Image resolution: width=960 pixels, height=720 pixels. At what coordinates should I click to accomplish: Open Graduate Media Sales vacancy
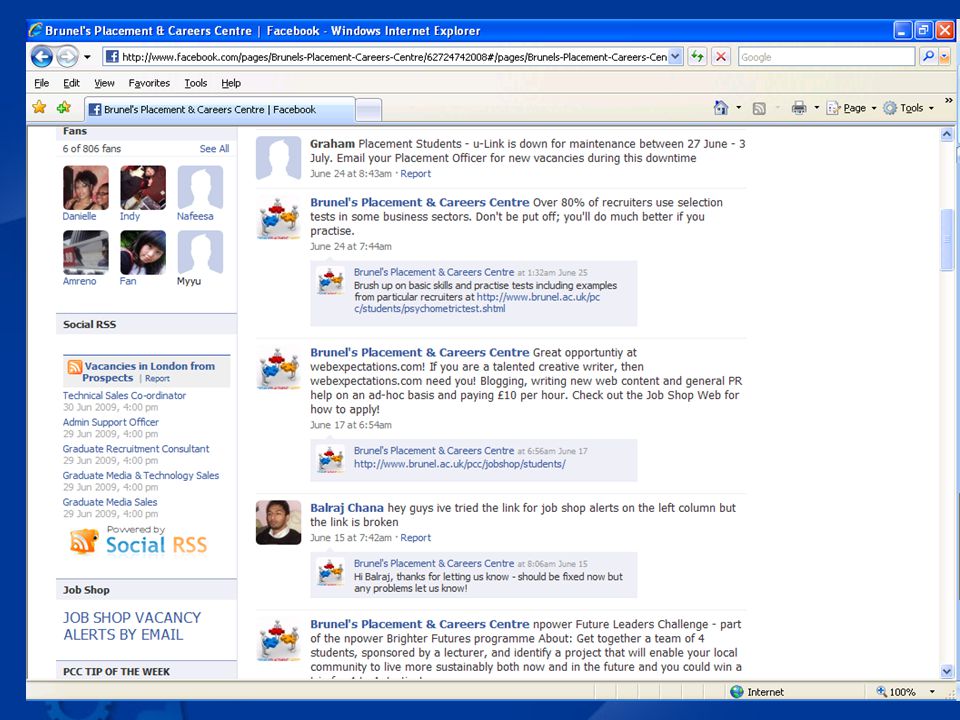110,502
